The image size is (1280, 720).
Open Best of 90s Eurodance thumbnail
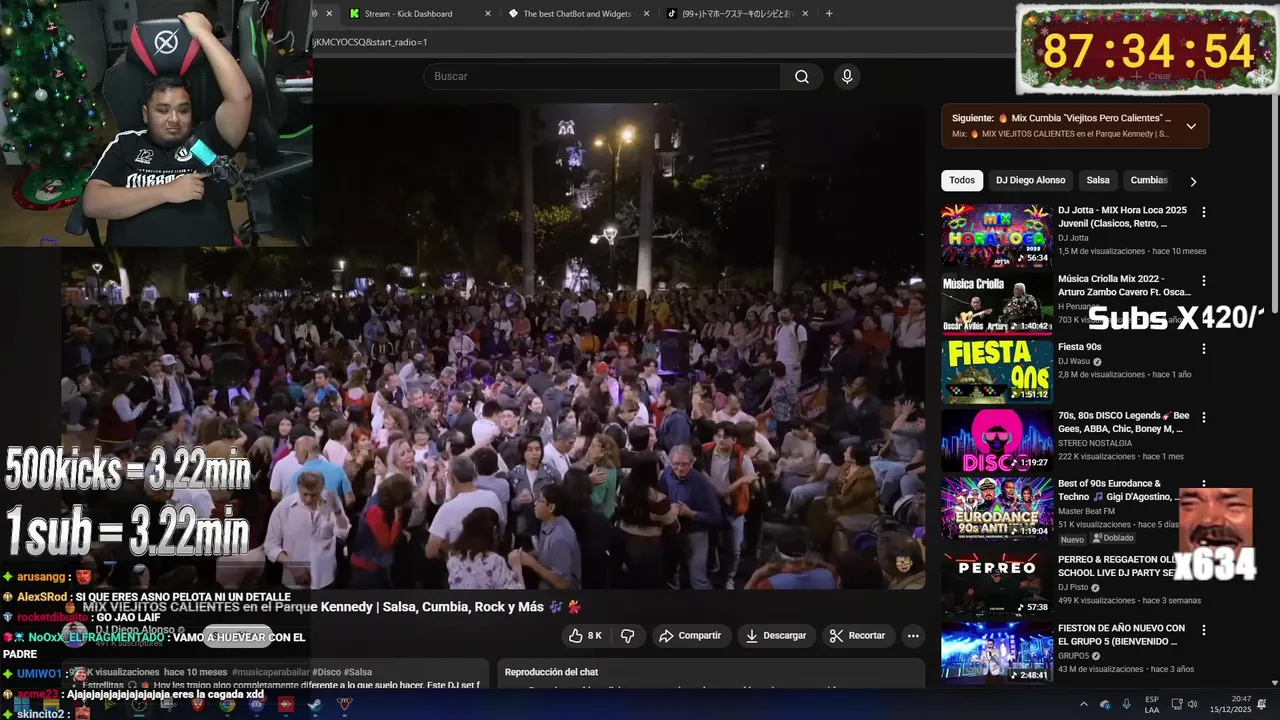tap(996, 508)
